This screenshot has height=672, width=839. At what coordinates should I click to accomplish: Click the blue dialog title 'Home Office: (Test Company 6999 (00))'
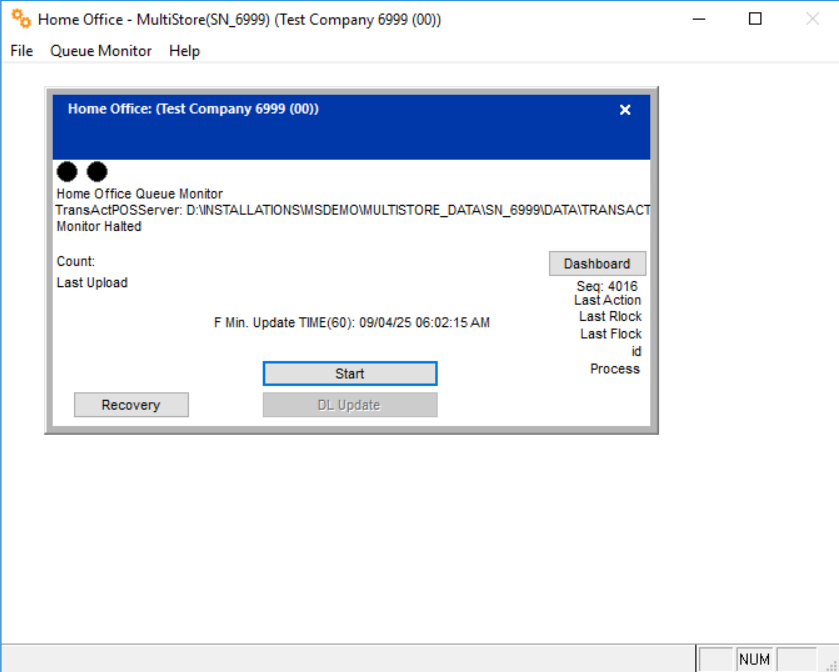click(x=193, y=109)
